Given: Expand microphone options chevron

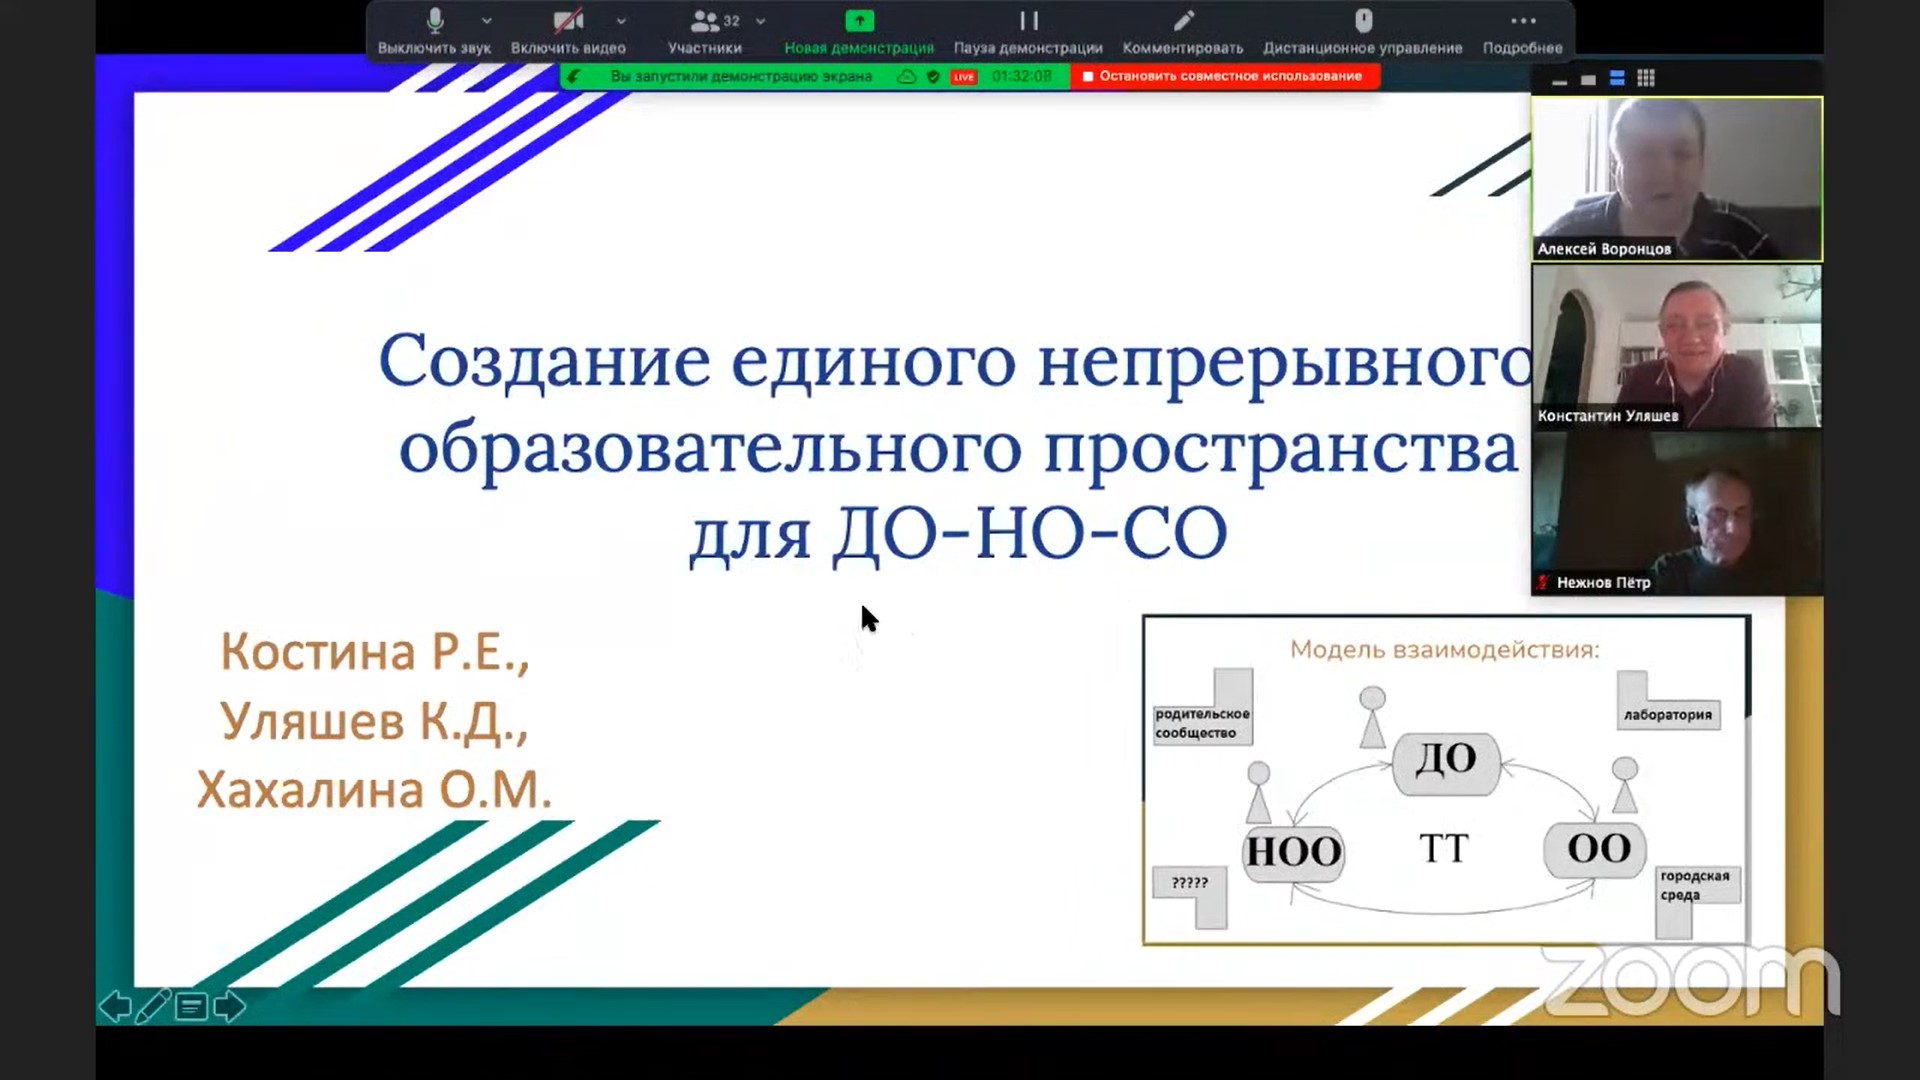Looking at the screenshot, I should [487, 20].
